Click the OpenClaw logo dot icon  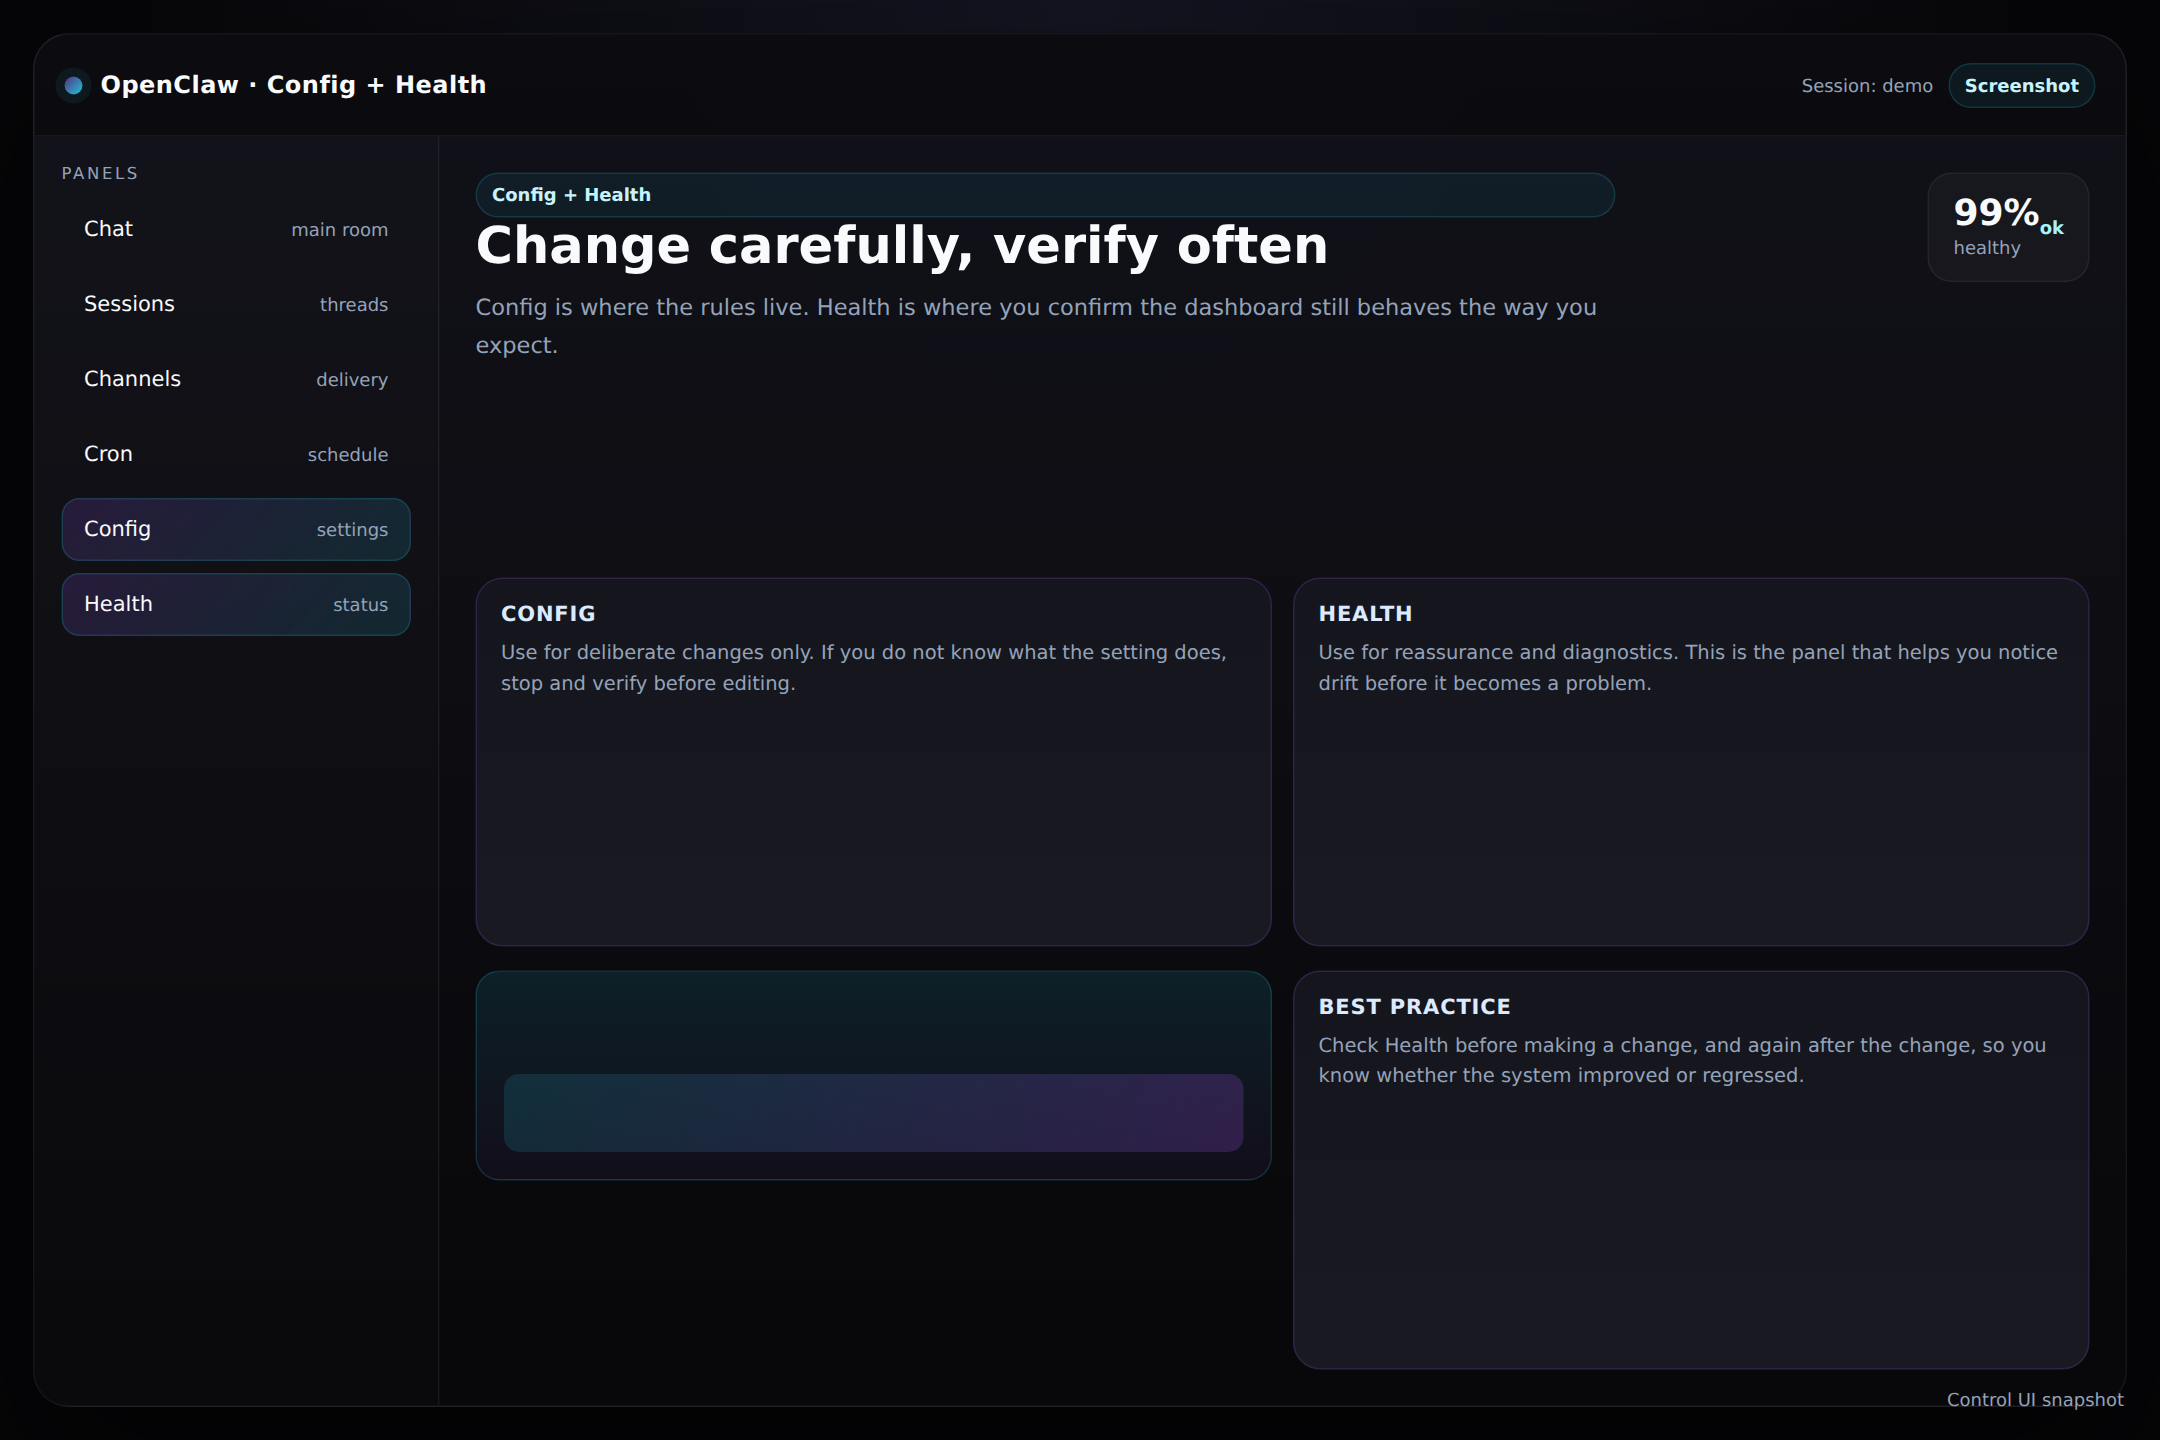point(73,86)
